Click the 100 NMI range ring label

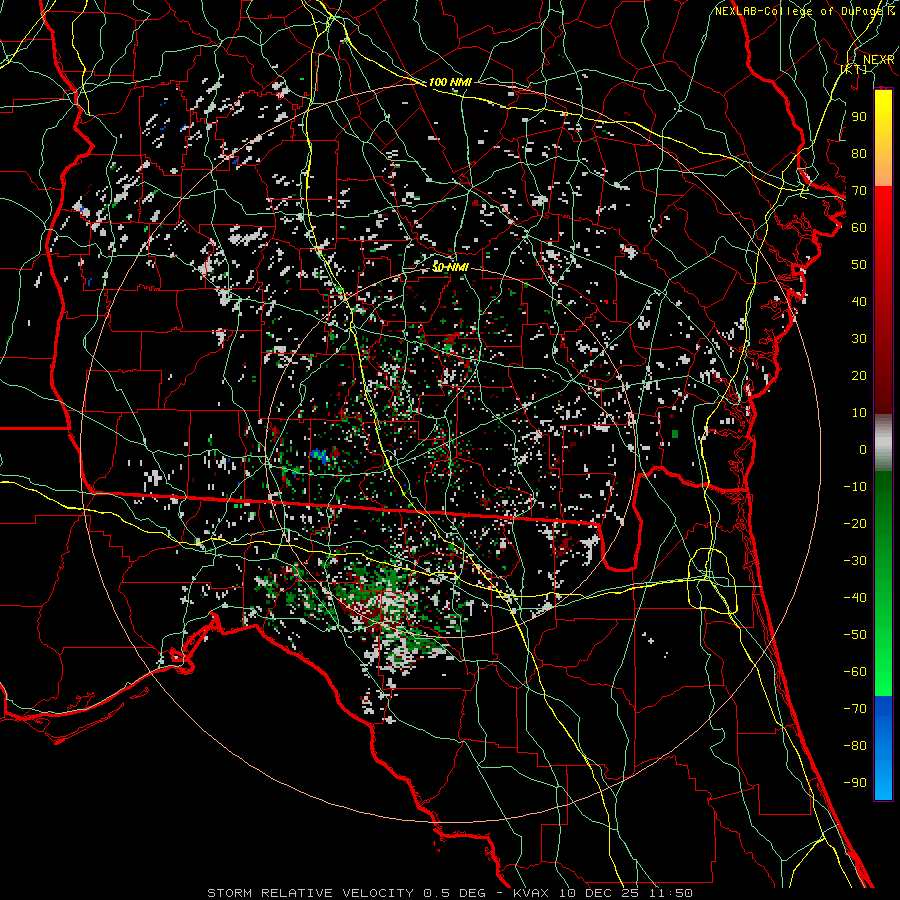[450, 82]
